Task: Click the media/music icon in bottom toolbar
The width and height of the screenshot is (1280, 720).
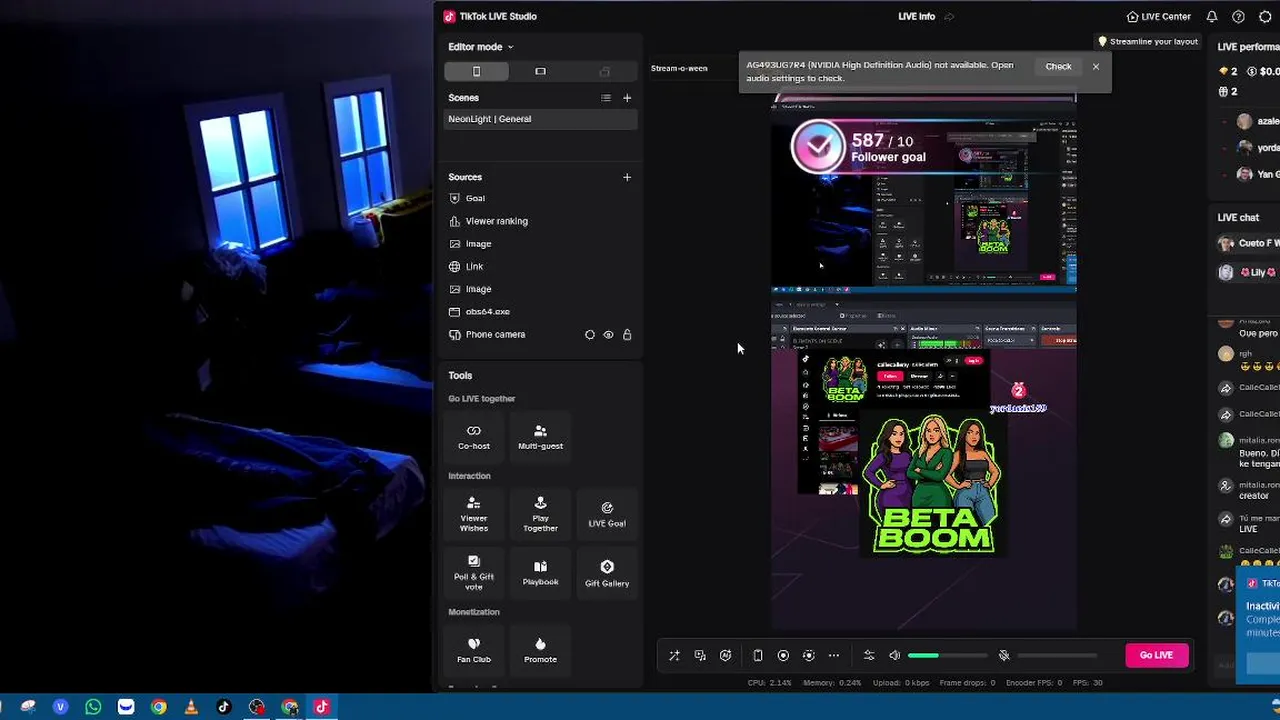Action: coord(700,656)
